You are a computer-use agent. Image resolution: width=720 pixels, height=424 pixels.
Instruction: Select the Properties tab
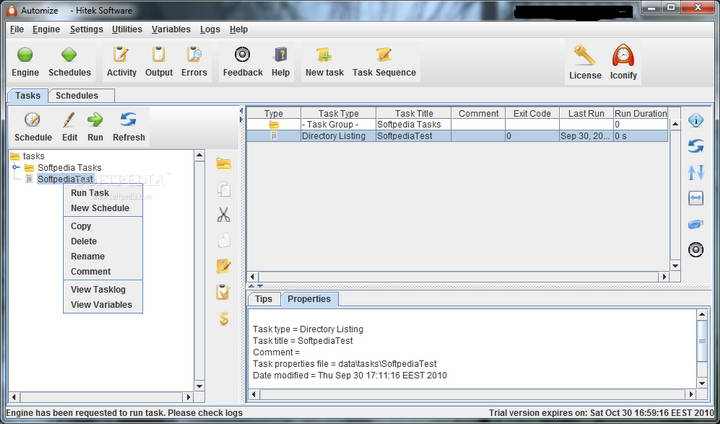[x=309, y=299]
